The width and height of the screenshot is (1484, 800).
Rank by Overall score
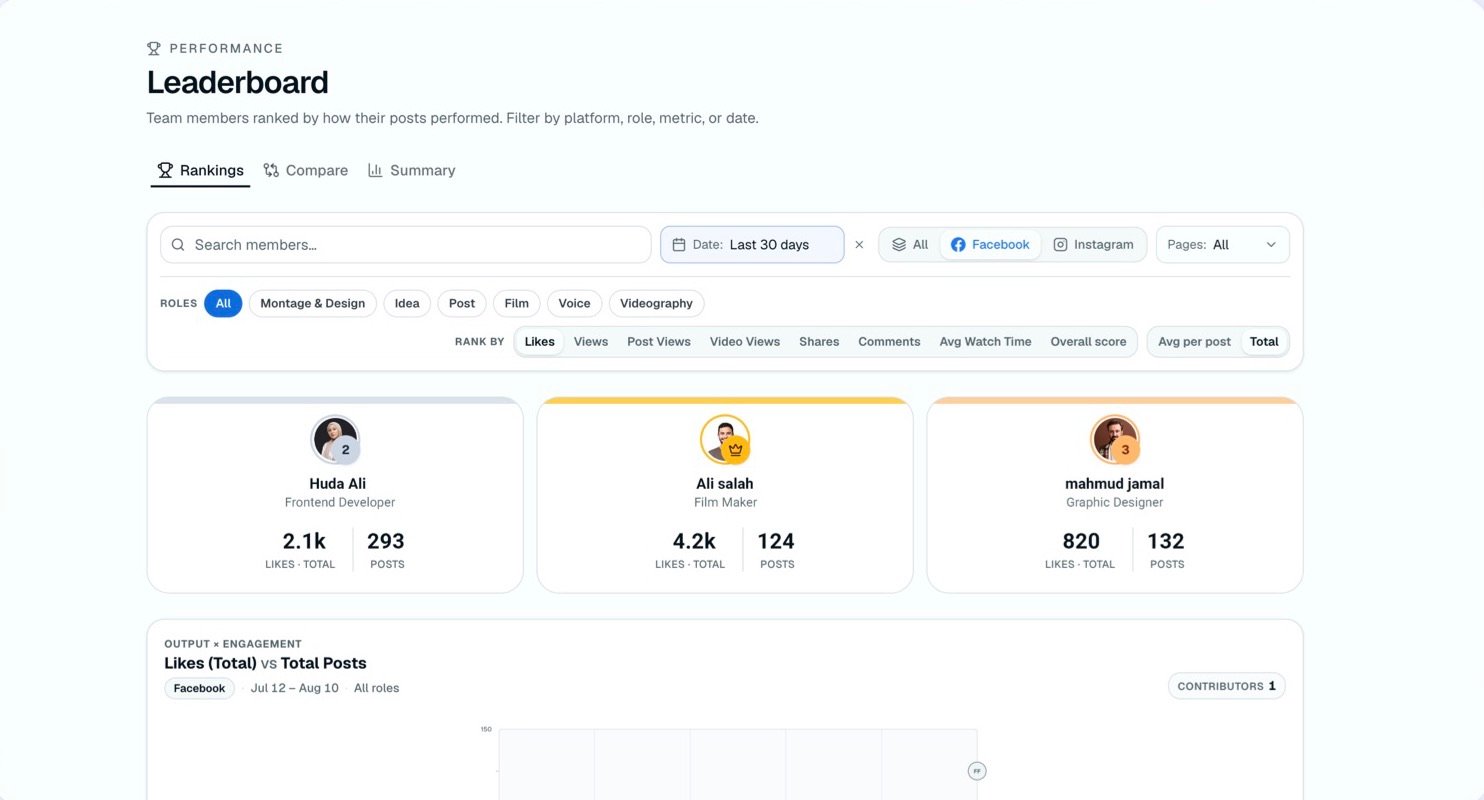tap(1088, 342)
